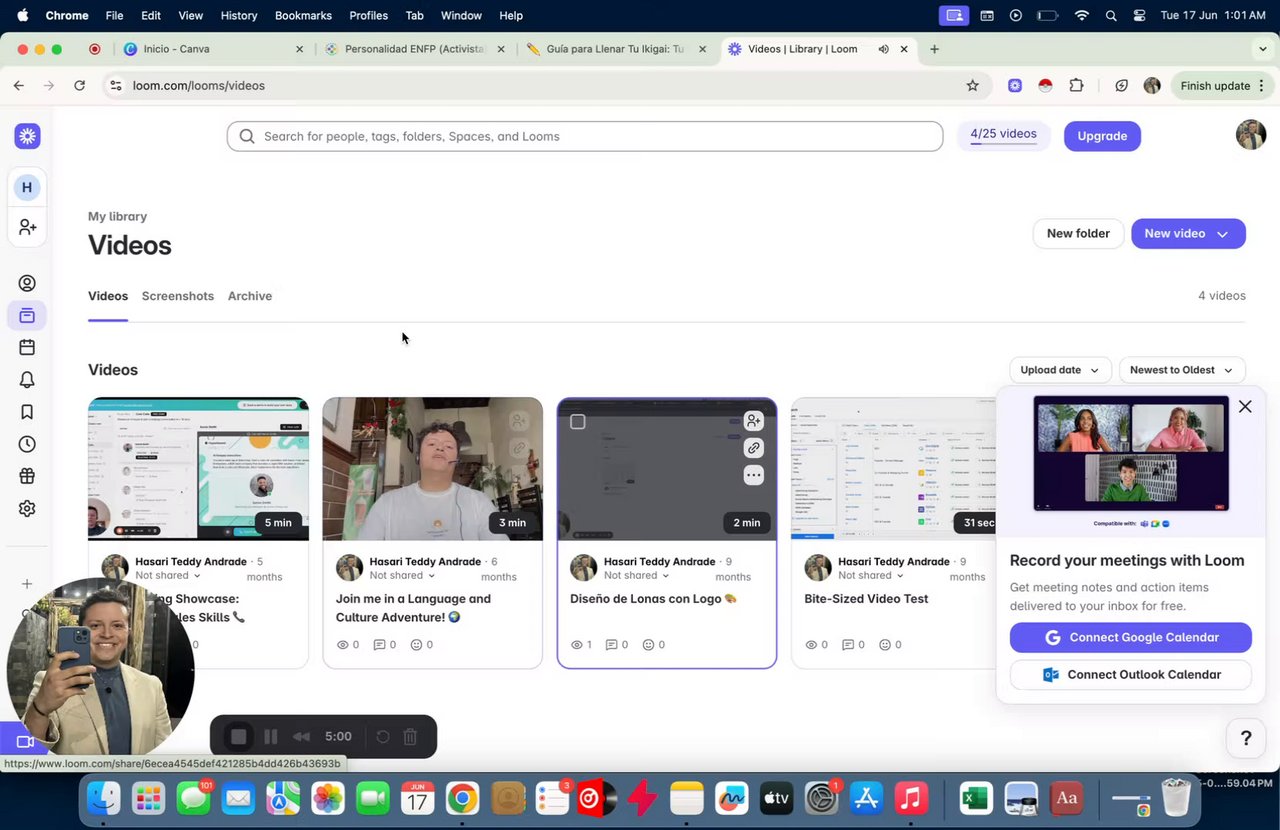
Task: Connect Google Calendar
Action: [1131, 638]
